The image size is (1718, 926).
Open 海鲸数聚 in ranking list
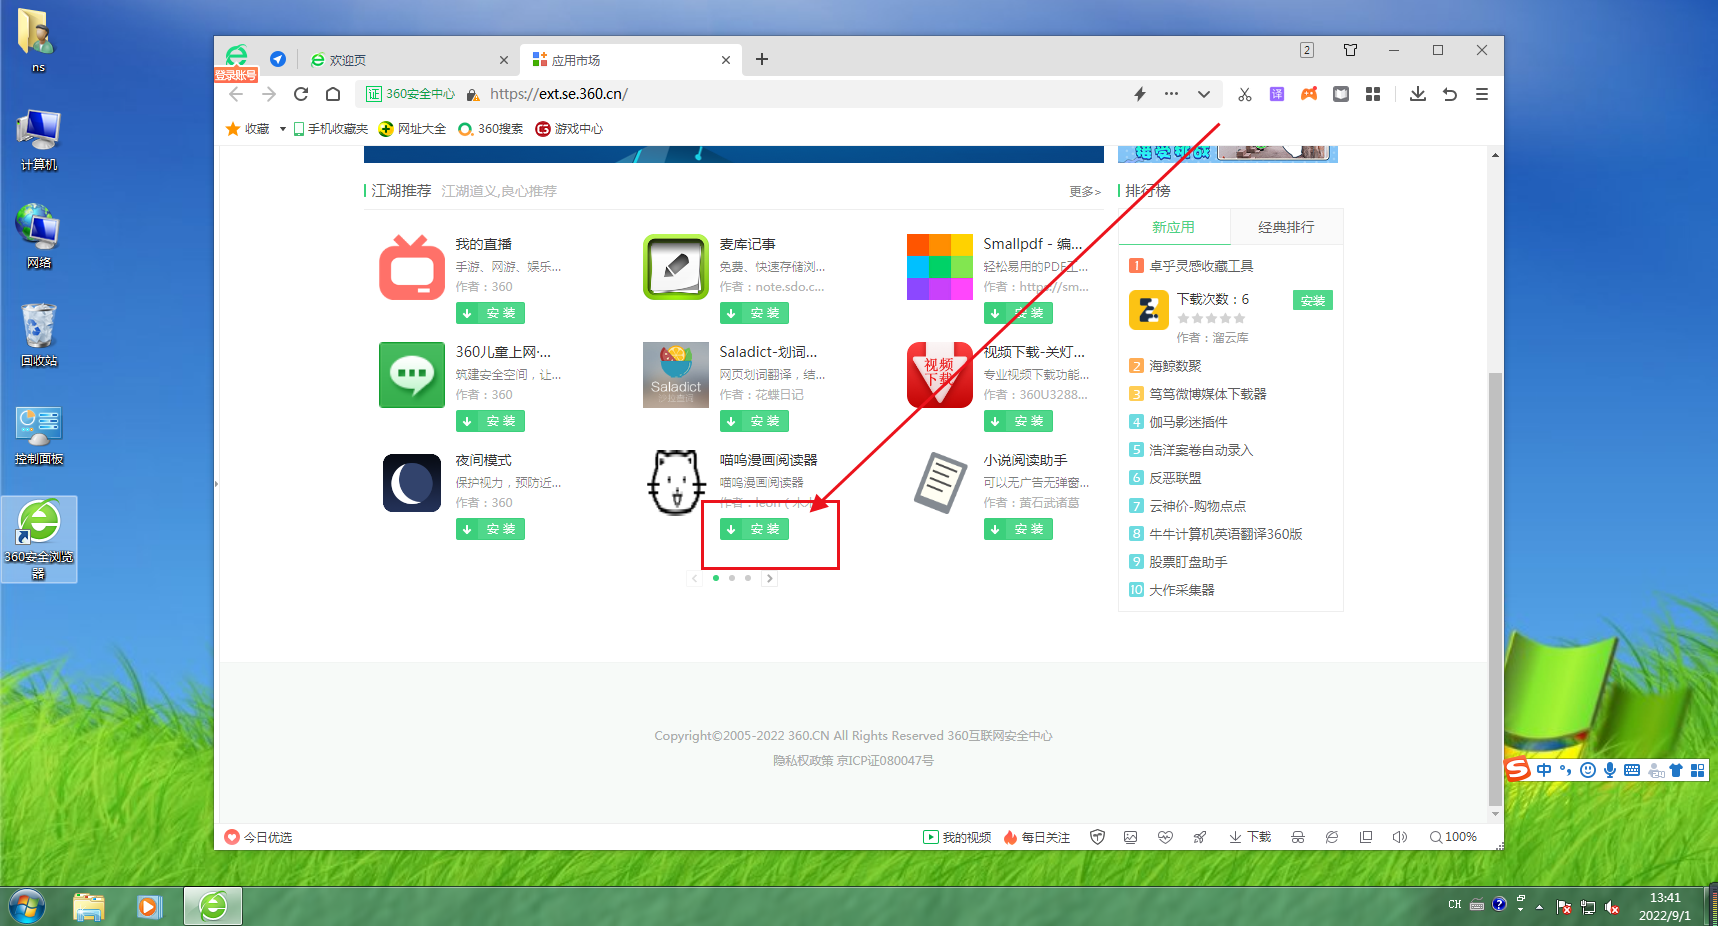1175,366
